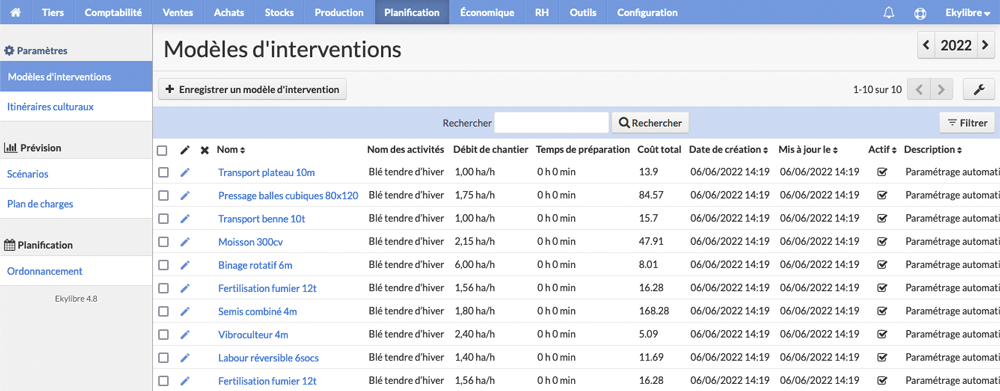Open the RH menu

point(541,12)
